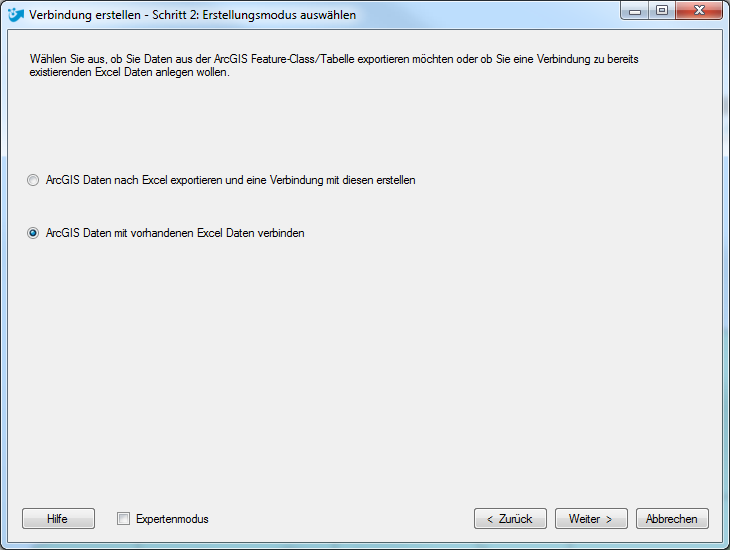Click the application icon in the title bar

16,14
